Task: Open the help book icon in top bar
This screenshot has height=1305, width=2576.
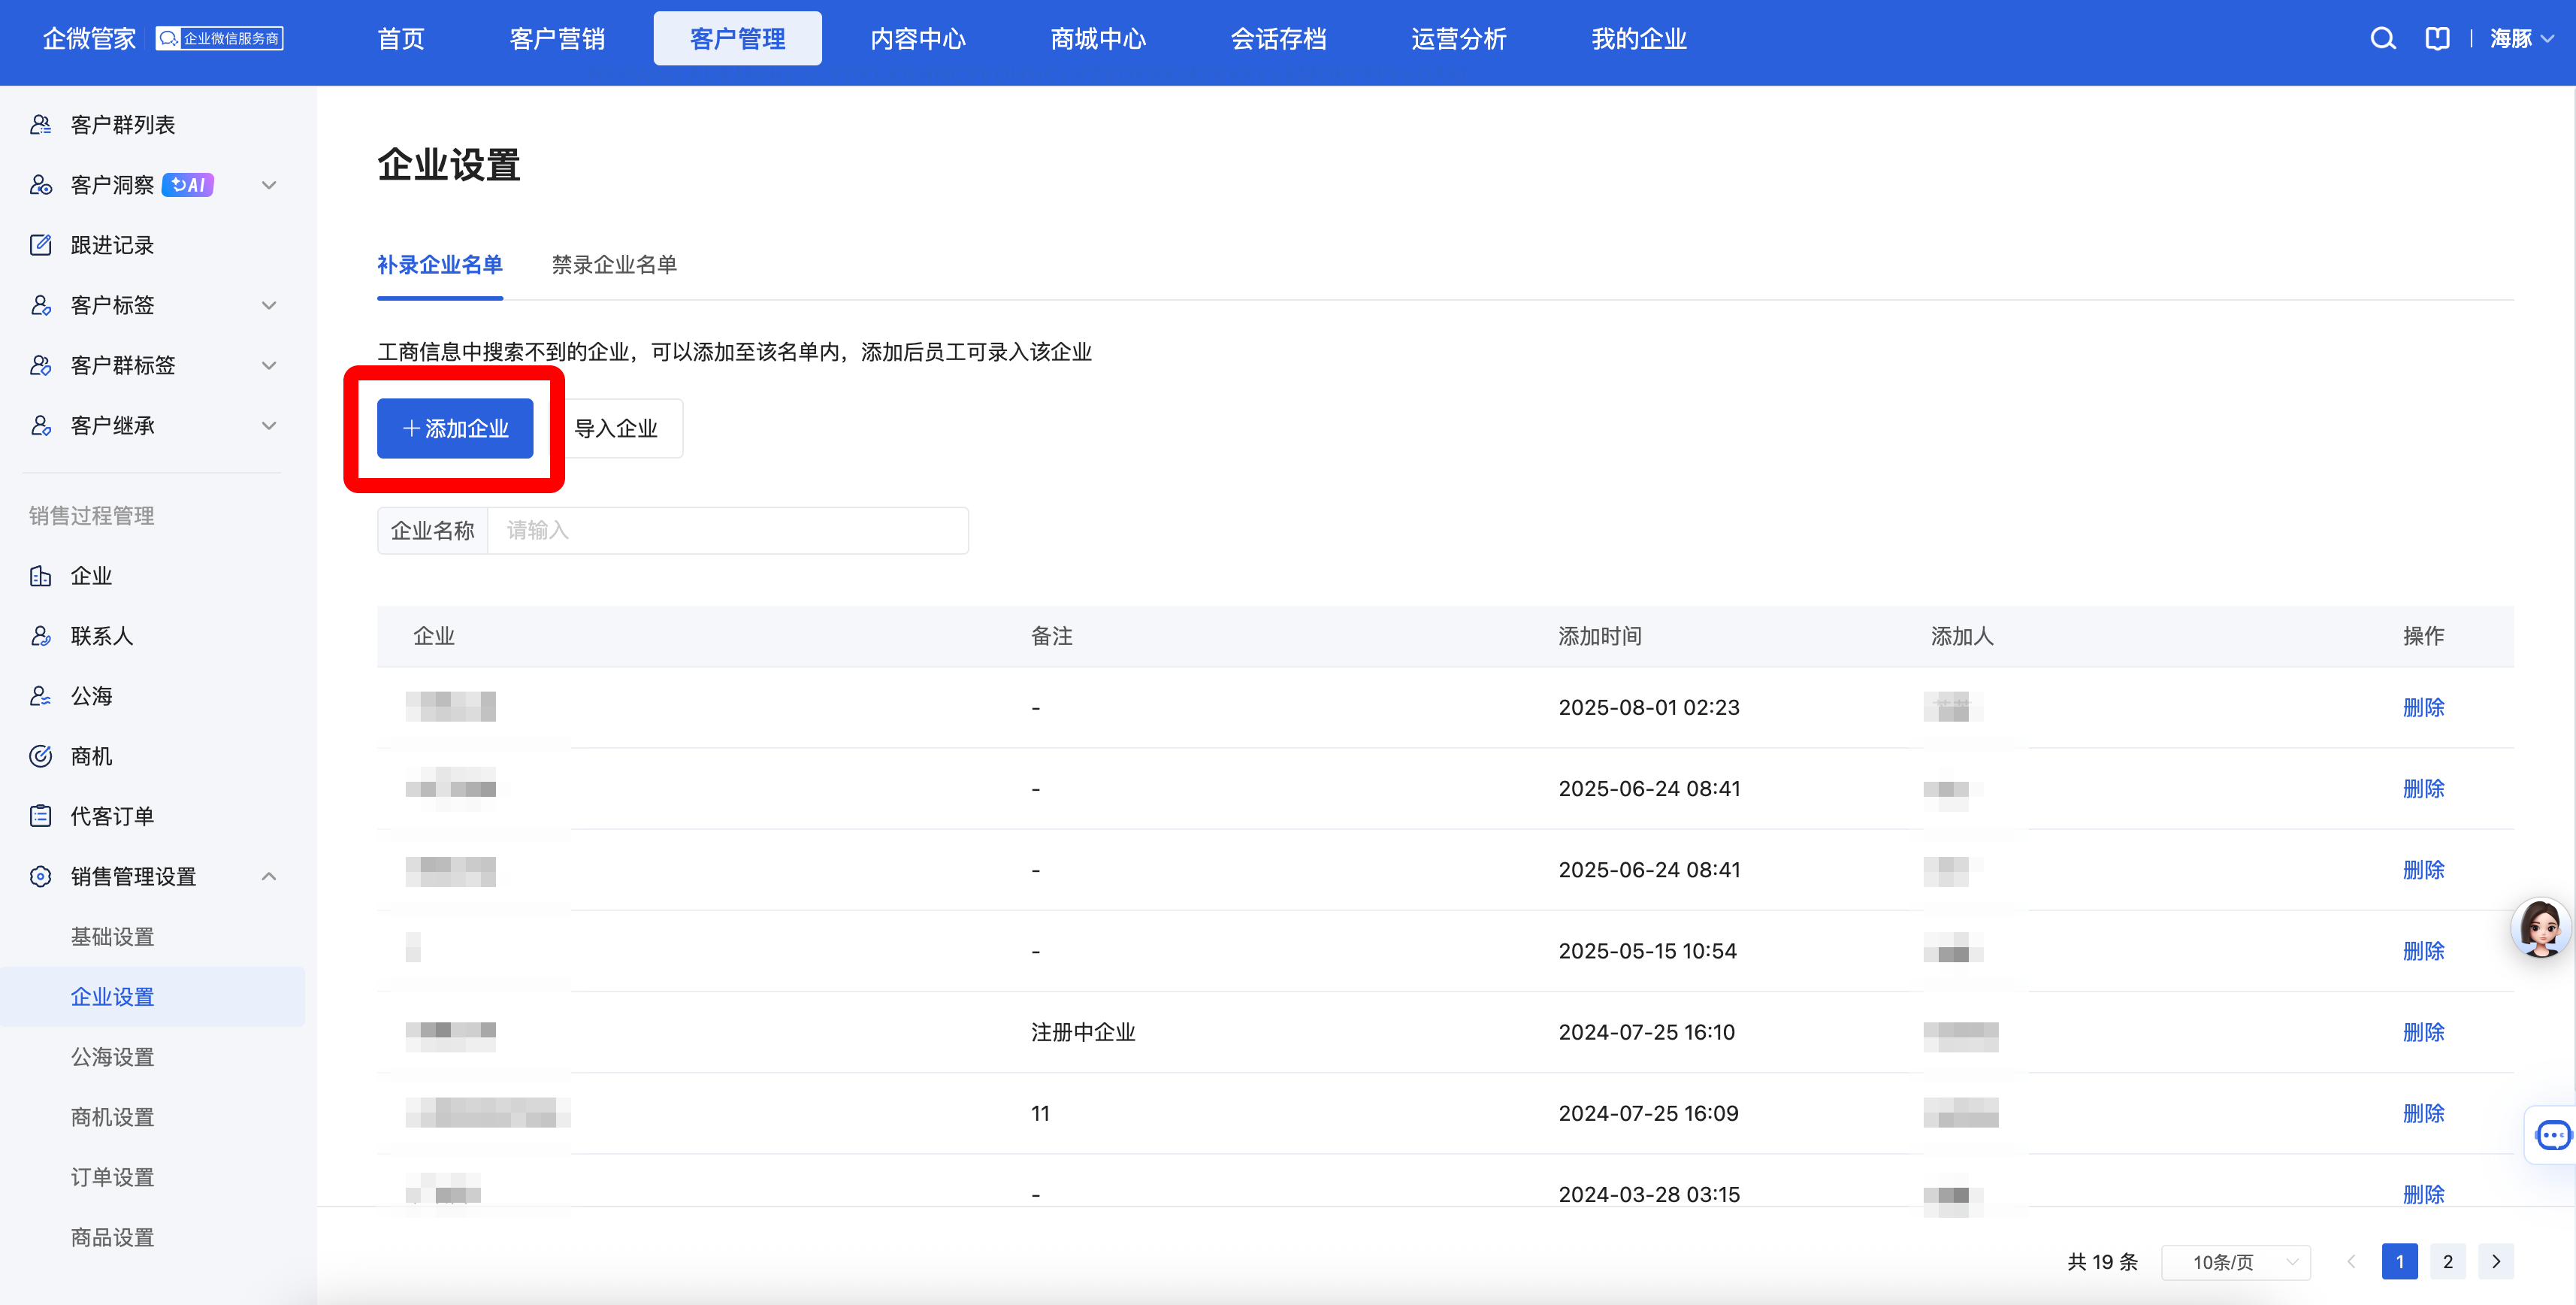Action: (2437, 39)
